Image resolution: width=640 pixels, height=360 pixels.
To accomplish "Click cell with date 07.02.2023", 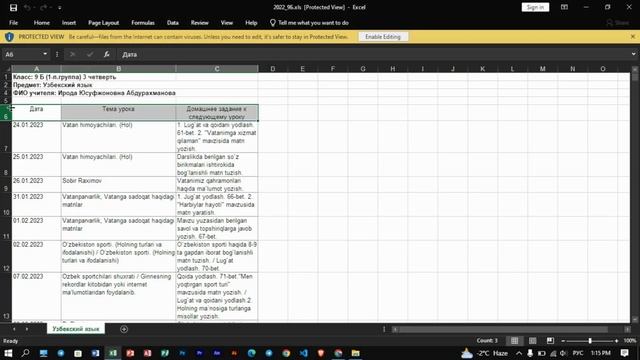I will (x=36, y=296).
